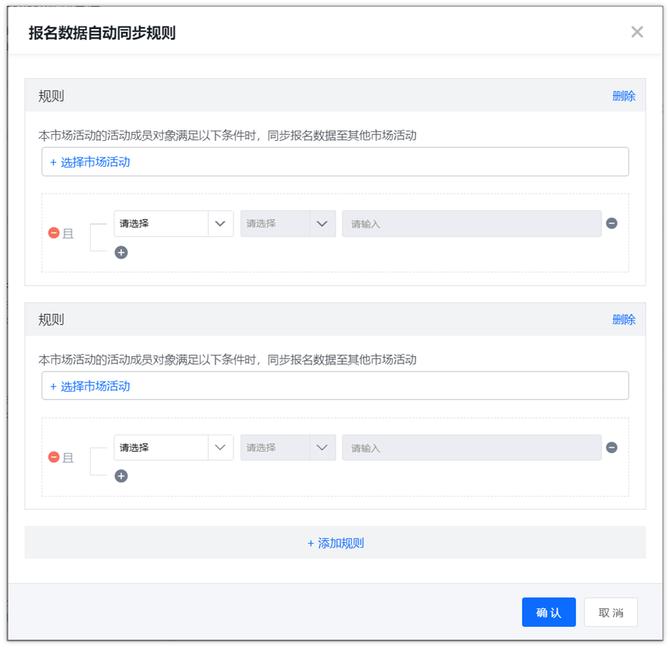Click the 请输入 value field in second rule
The image size is (670, 648).
pyautogui.click(x=471, y=448)
